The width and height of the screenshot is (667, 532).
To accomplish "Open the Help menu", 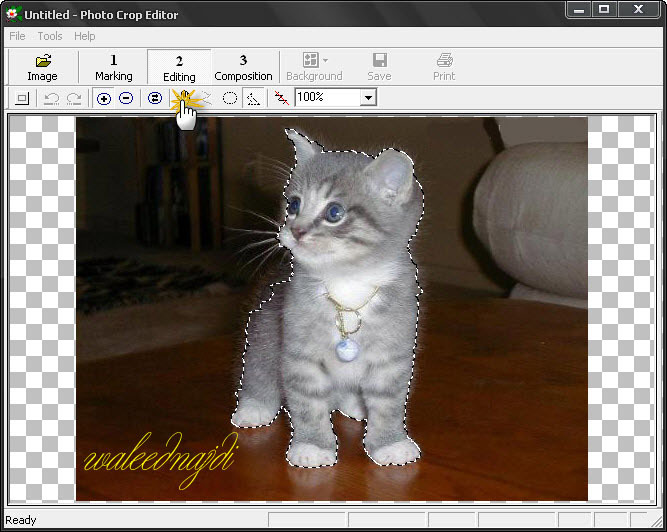I will pos(85,36).
